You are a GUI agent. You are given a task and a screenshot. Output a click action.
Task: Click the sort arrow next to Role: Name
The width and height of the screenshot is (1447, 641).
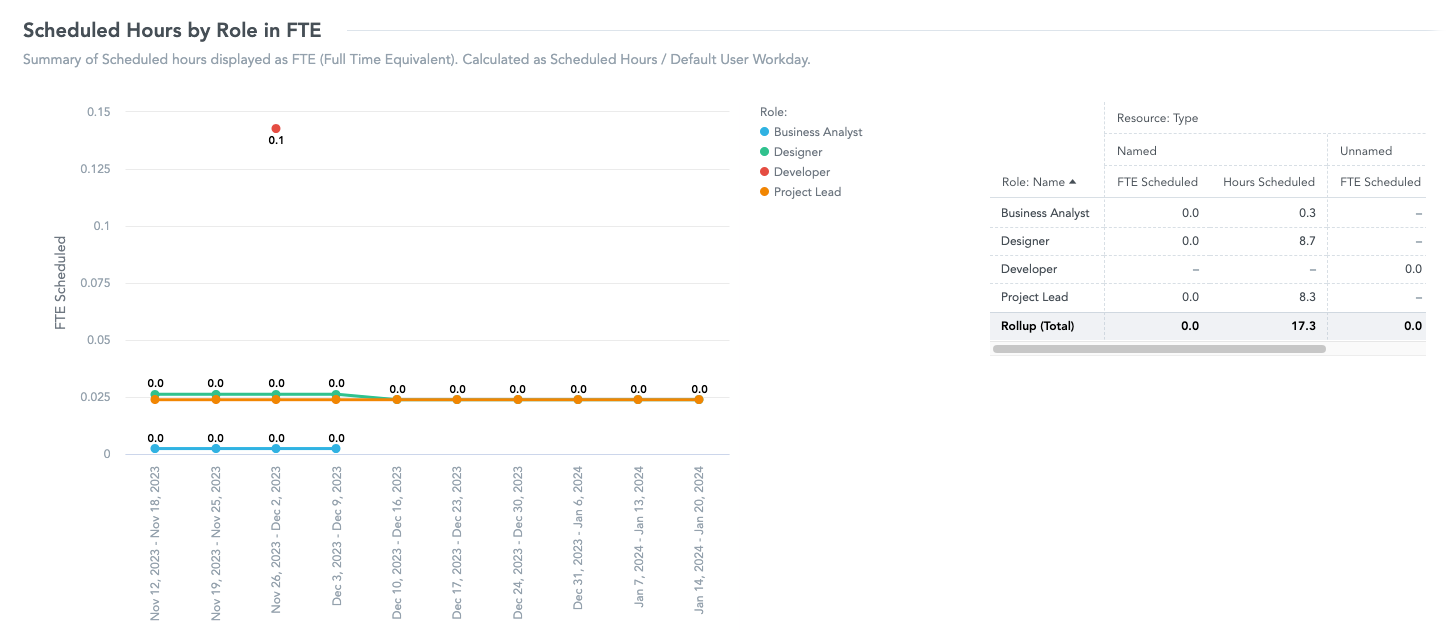[1073, 182]
